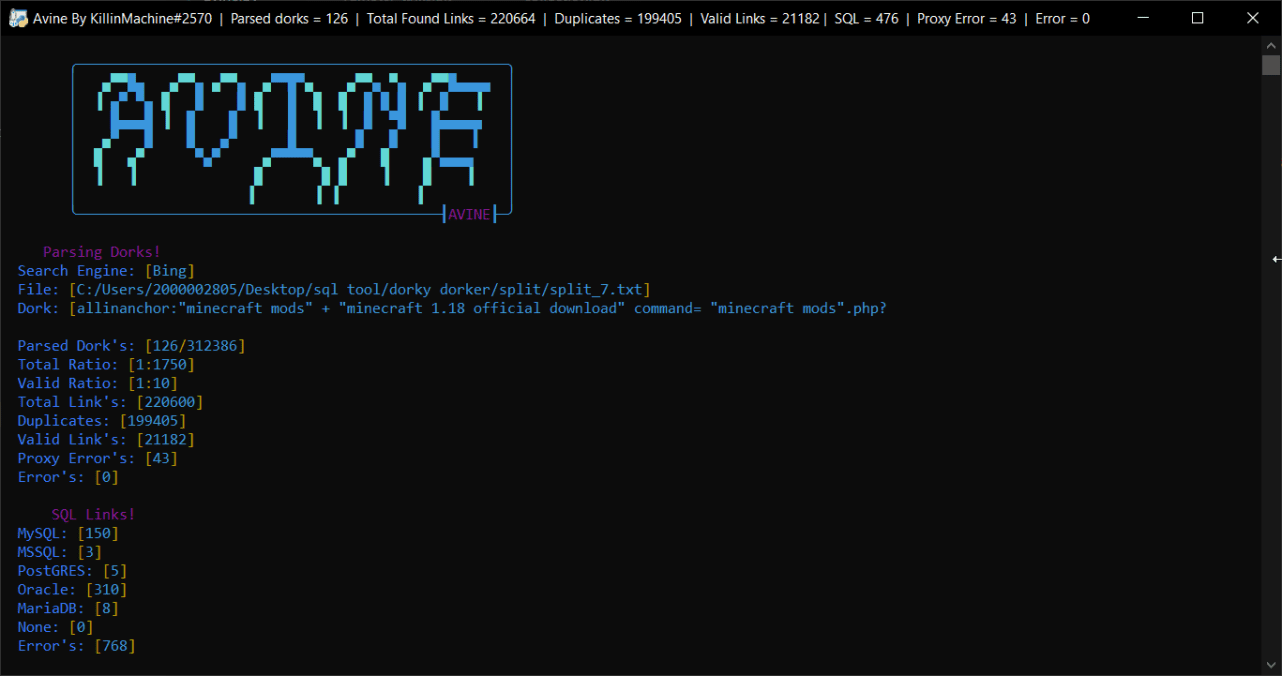This screenshot has width=1282, height=676.
Task: Click the AVINE label below the logo box
Action: [x=468, y=213]
